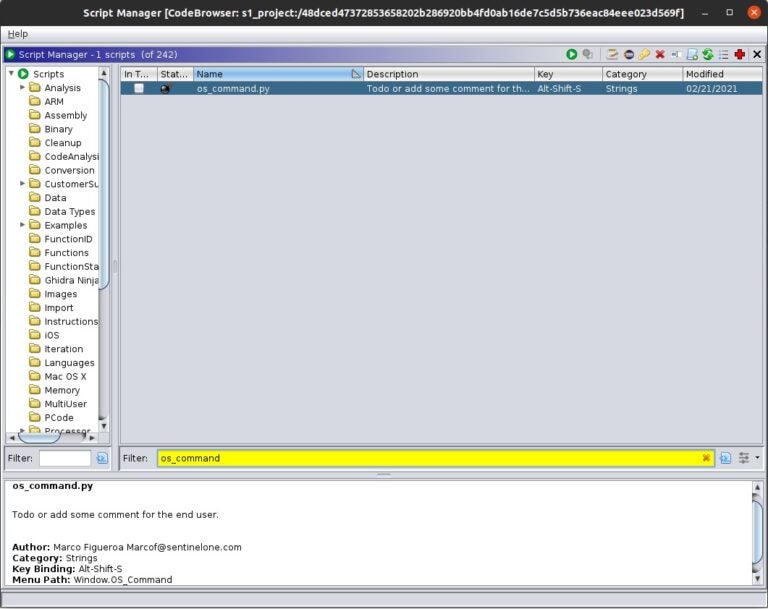Sort by the Modified column header
The image size is (768, 609).
point(720,74)
